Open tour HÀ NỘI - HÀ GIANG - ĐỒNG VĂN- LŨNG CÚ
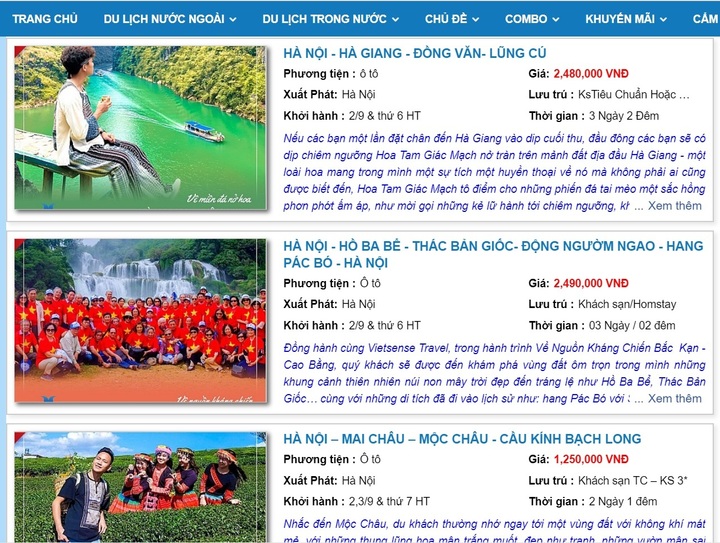This screenshot has height=543, width=720. coord(415,53)
